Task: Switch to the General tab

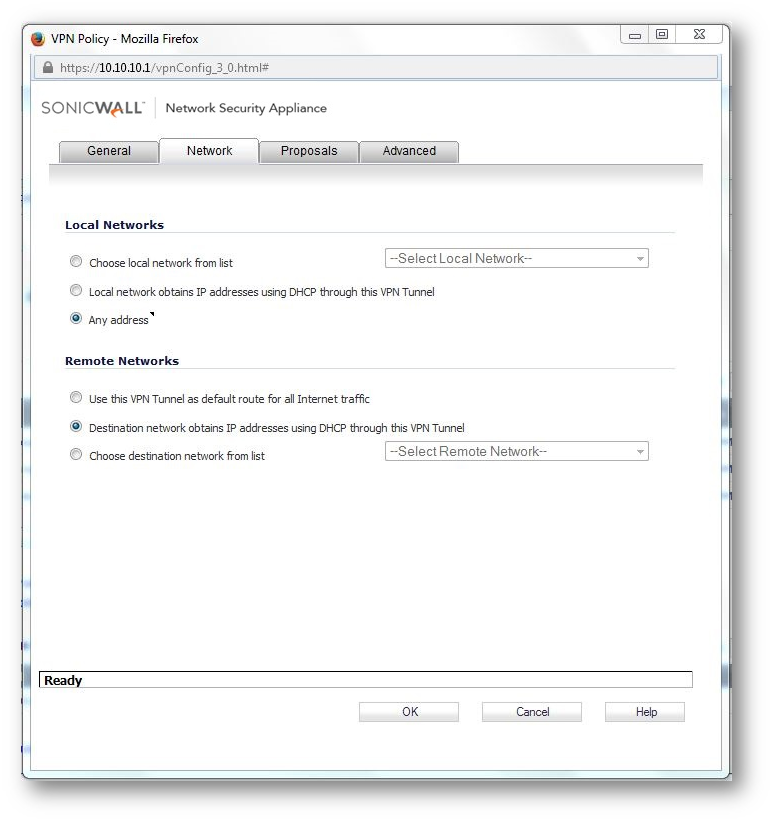Action: point(109,152)
